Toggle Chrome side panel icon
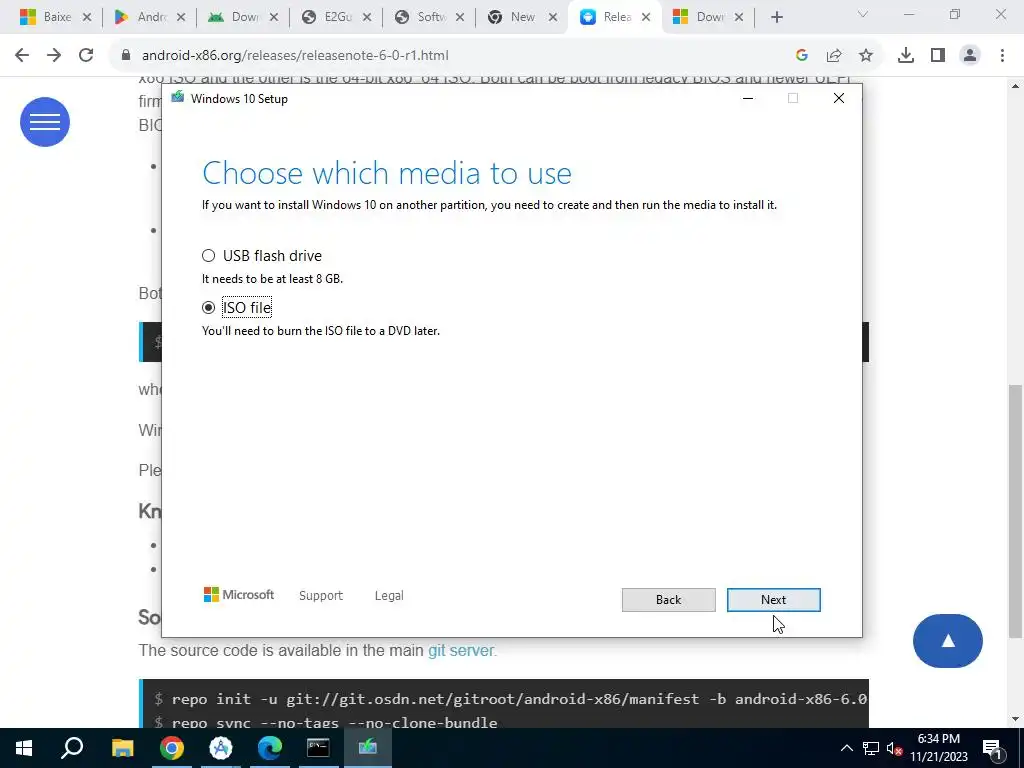The height and width of the screenshot is (768, 1024). 938,56
